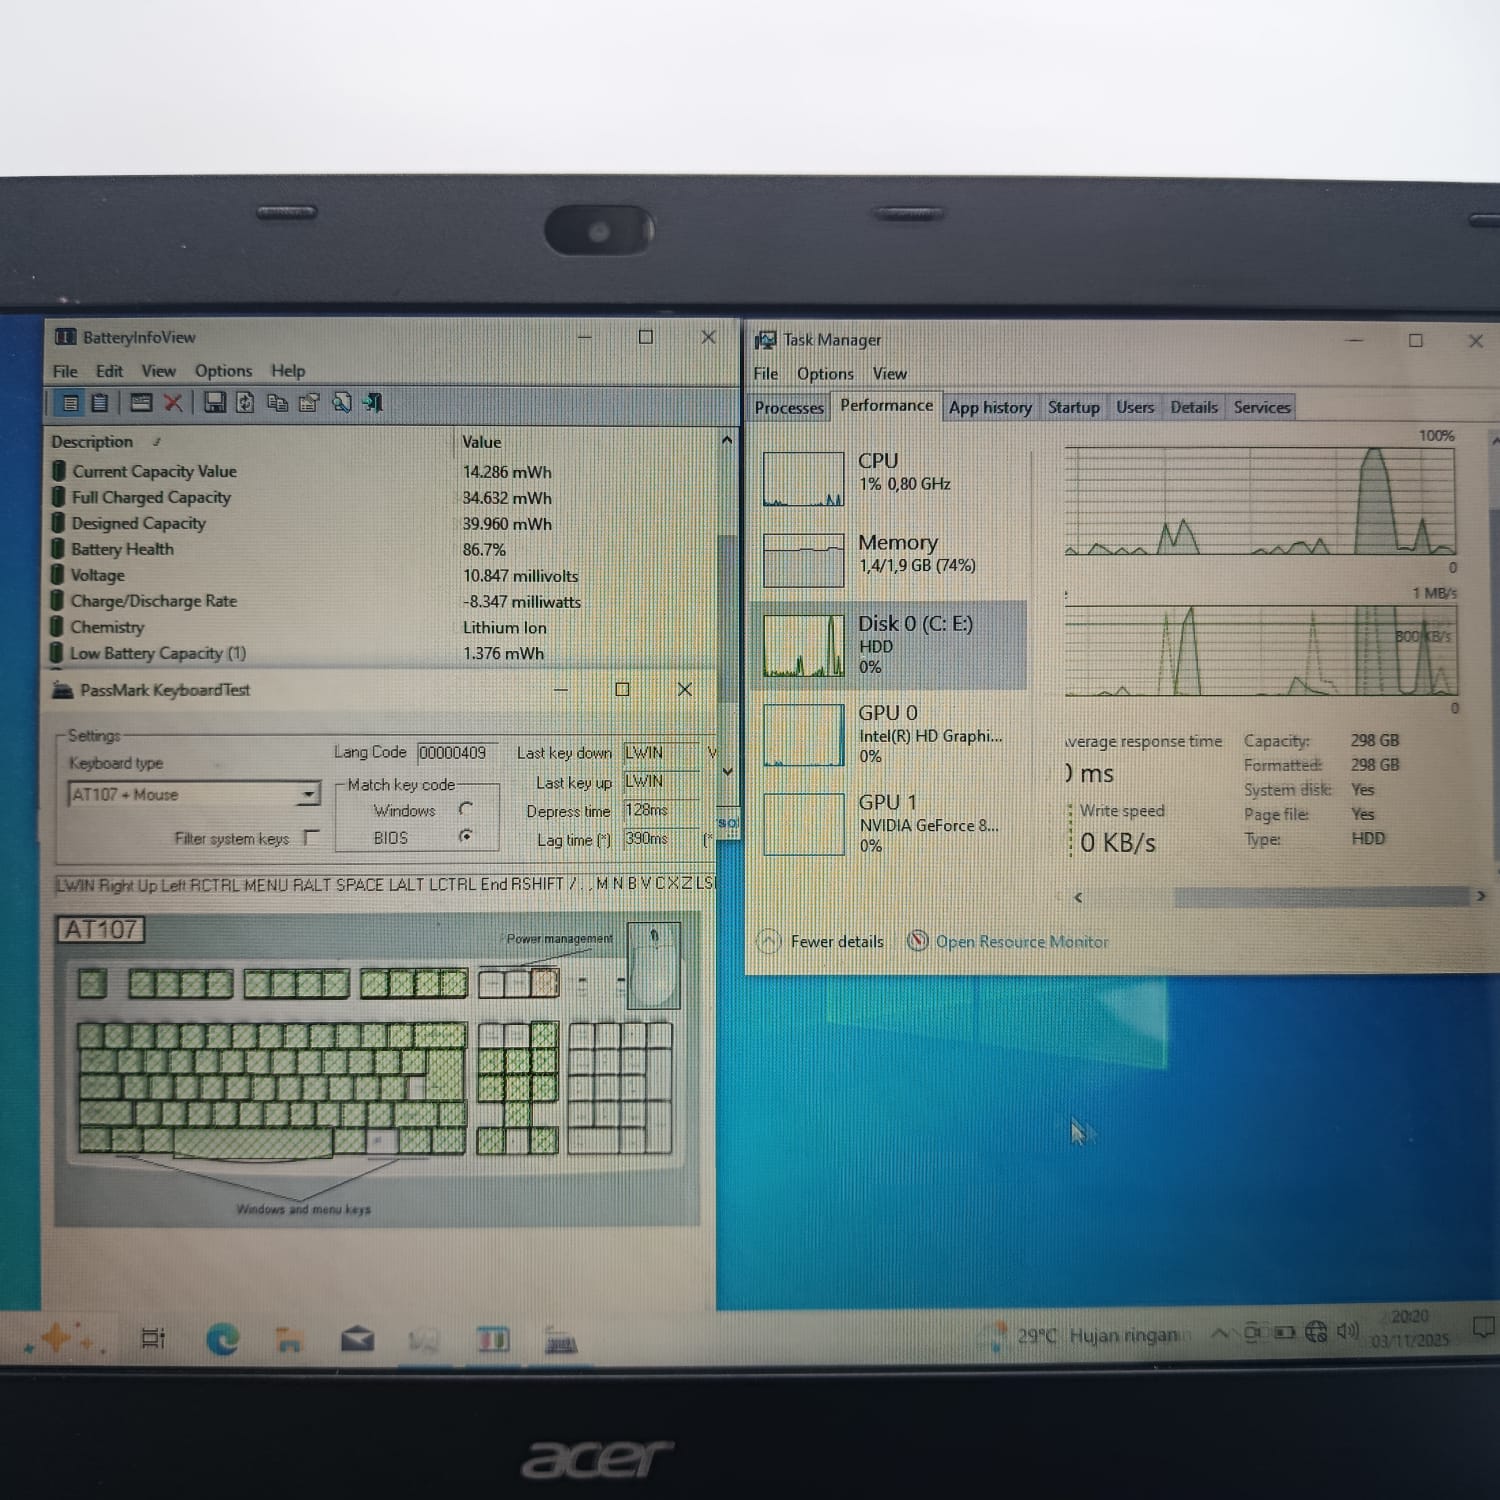Click the Copy selected items icon
Screen dimensions: 1500x1500
pos(277,402)
